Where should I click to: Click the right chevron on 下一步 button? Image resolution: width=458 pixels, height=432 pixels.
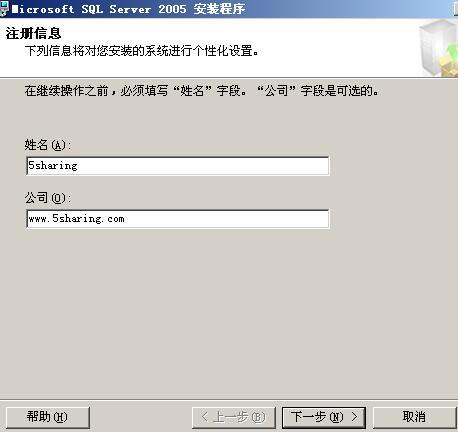[354, 417]
